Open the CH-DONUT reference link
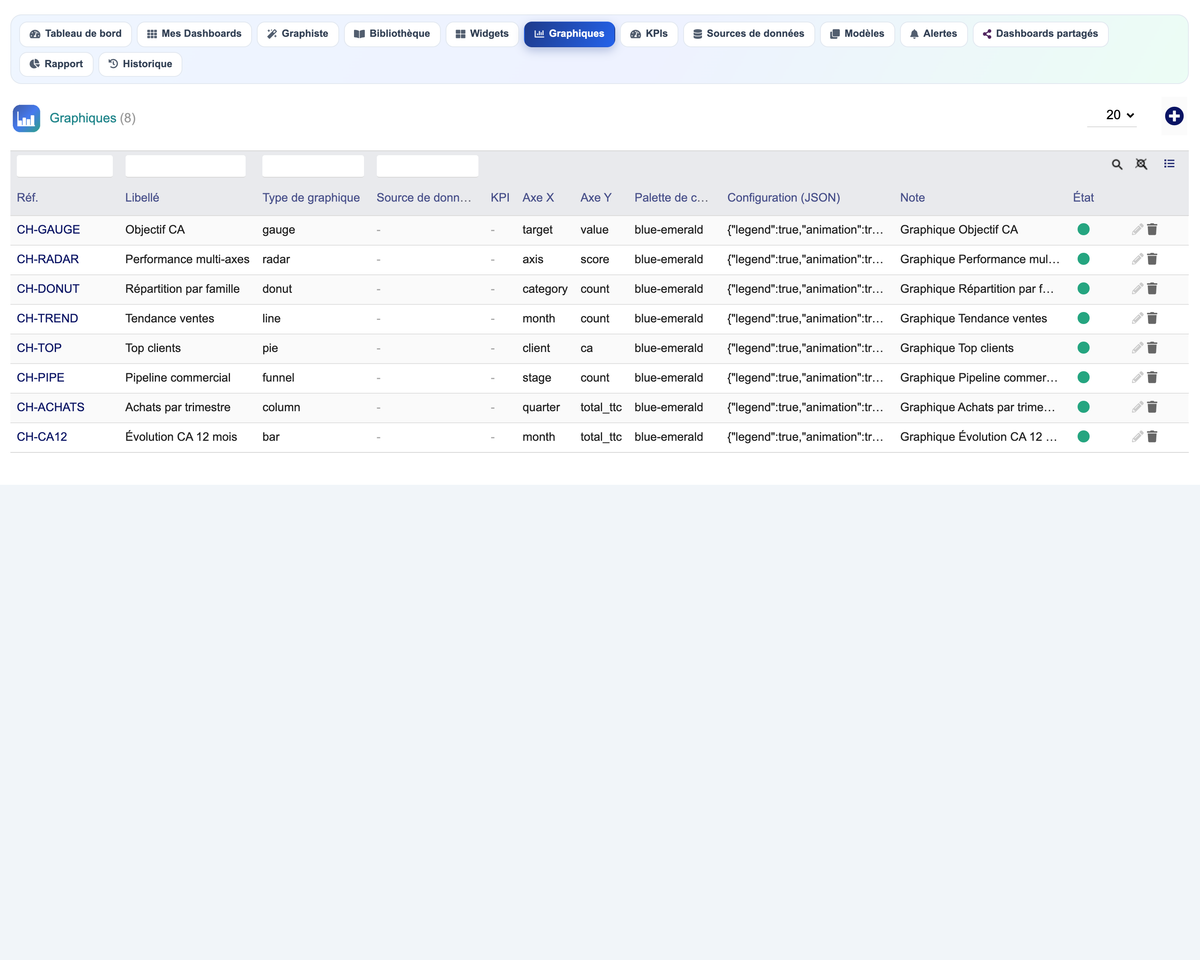Viewport: 1200px width, 960px height. 48,289
